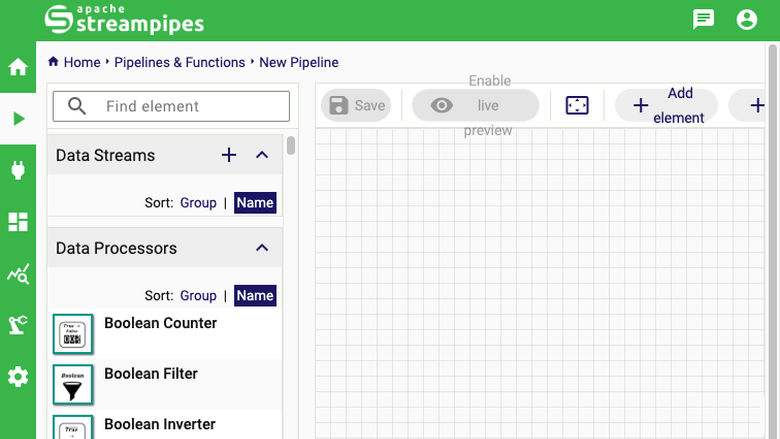Open the Data Explorer chart icon

pos(18,273)
